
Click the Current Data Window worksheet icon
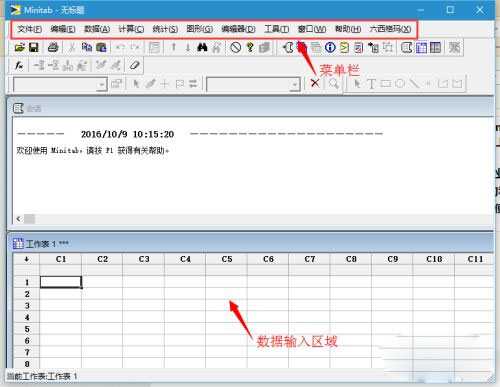421,47
